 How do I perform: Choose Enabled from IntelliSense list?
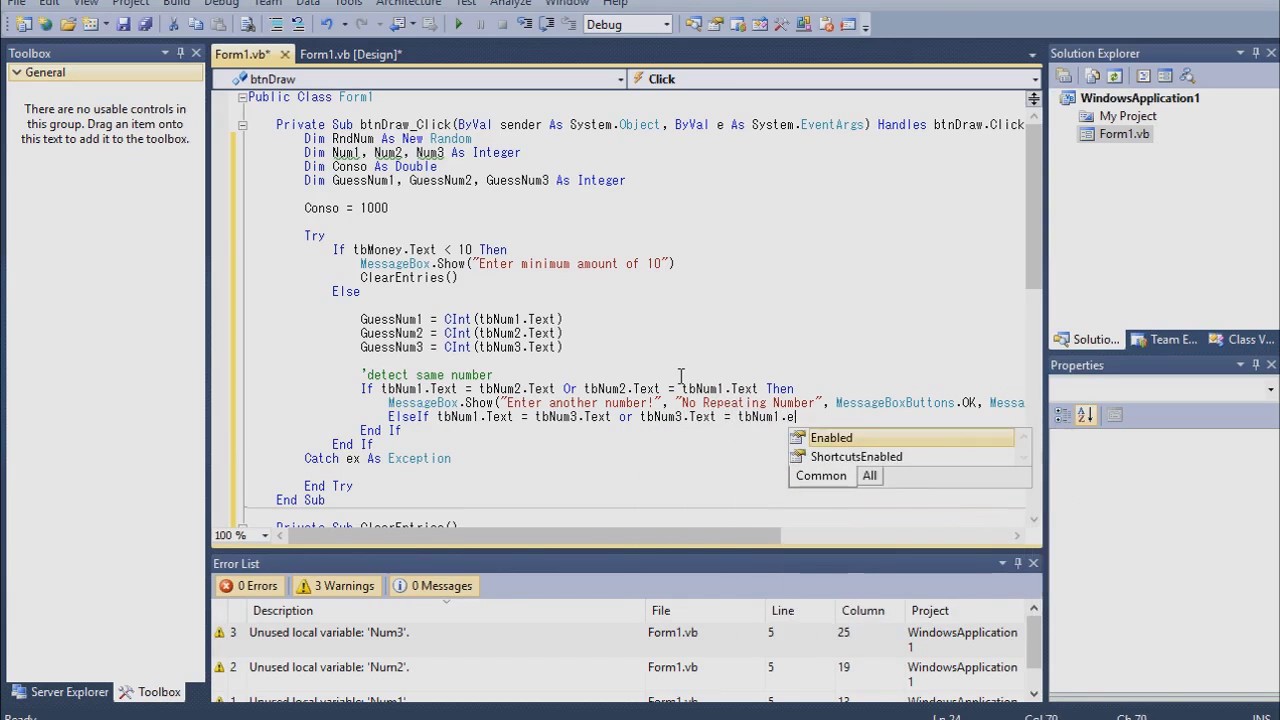902,438
